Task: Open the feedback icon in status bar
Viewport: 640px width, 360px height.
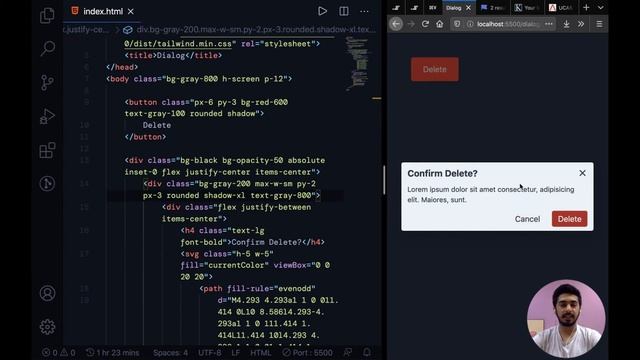Action: pos(348,352)
